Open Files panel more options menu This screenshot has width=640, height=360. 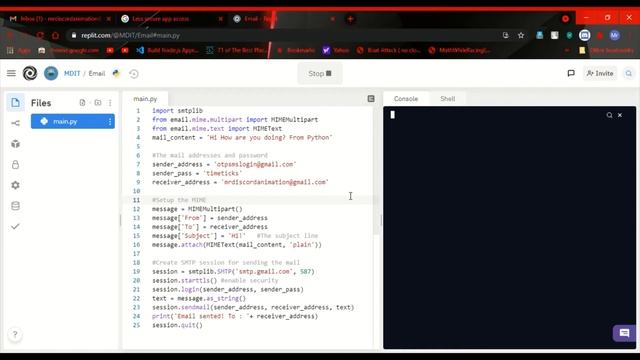[x=110, y=103]
